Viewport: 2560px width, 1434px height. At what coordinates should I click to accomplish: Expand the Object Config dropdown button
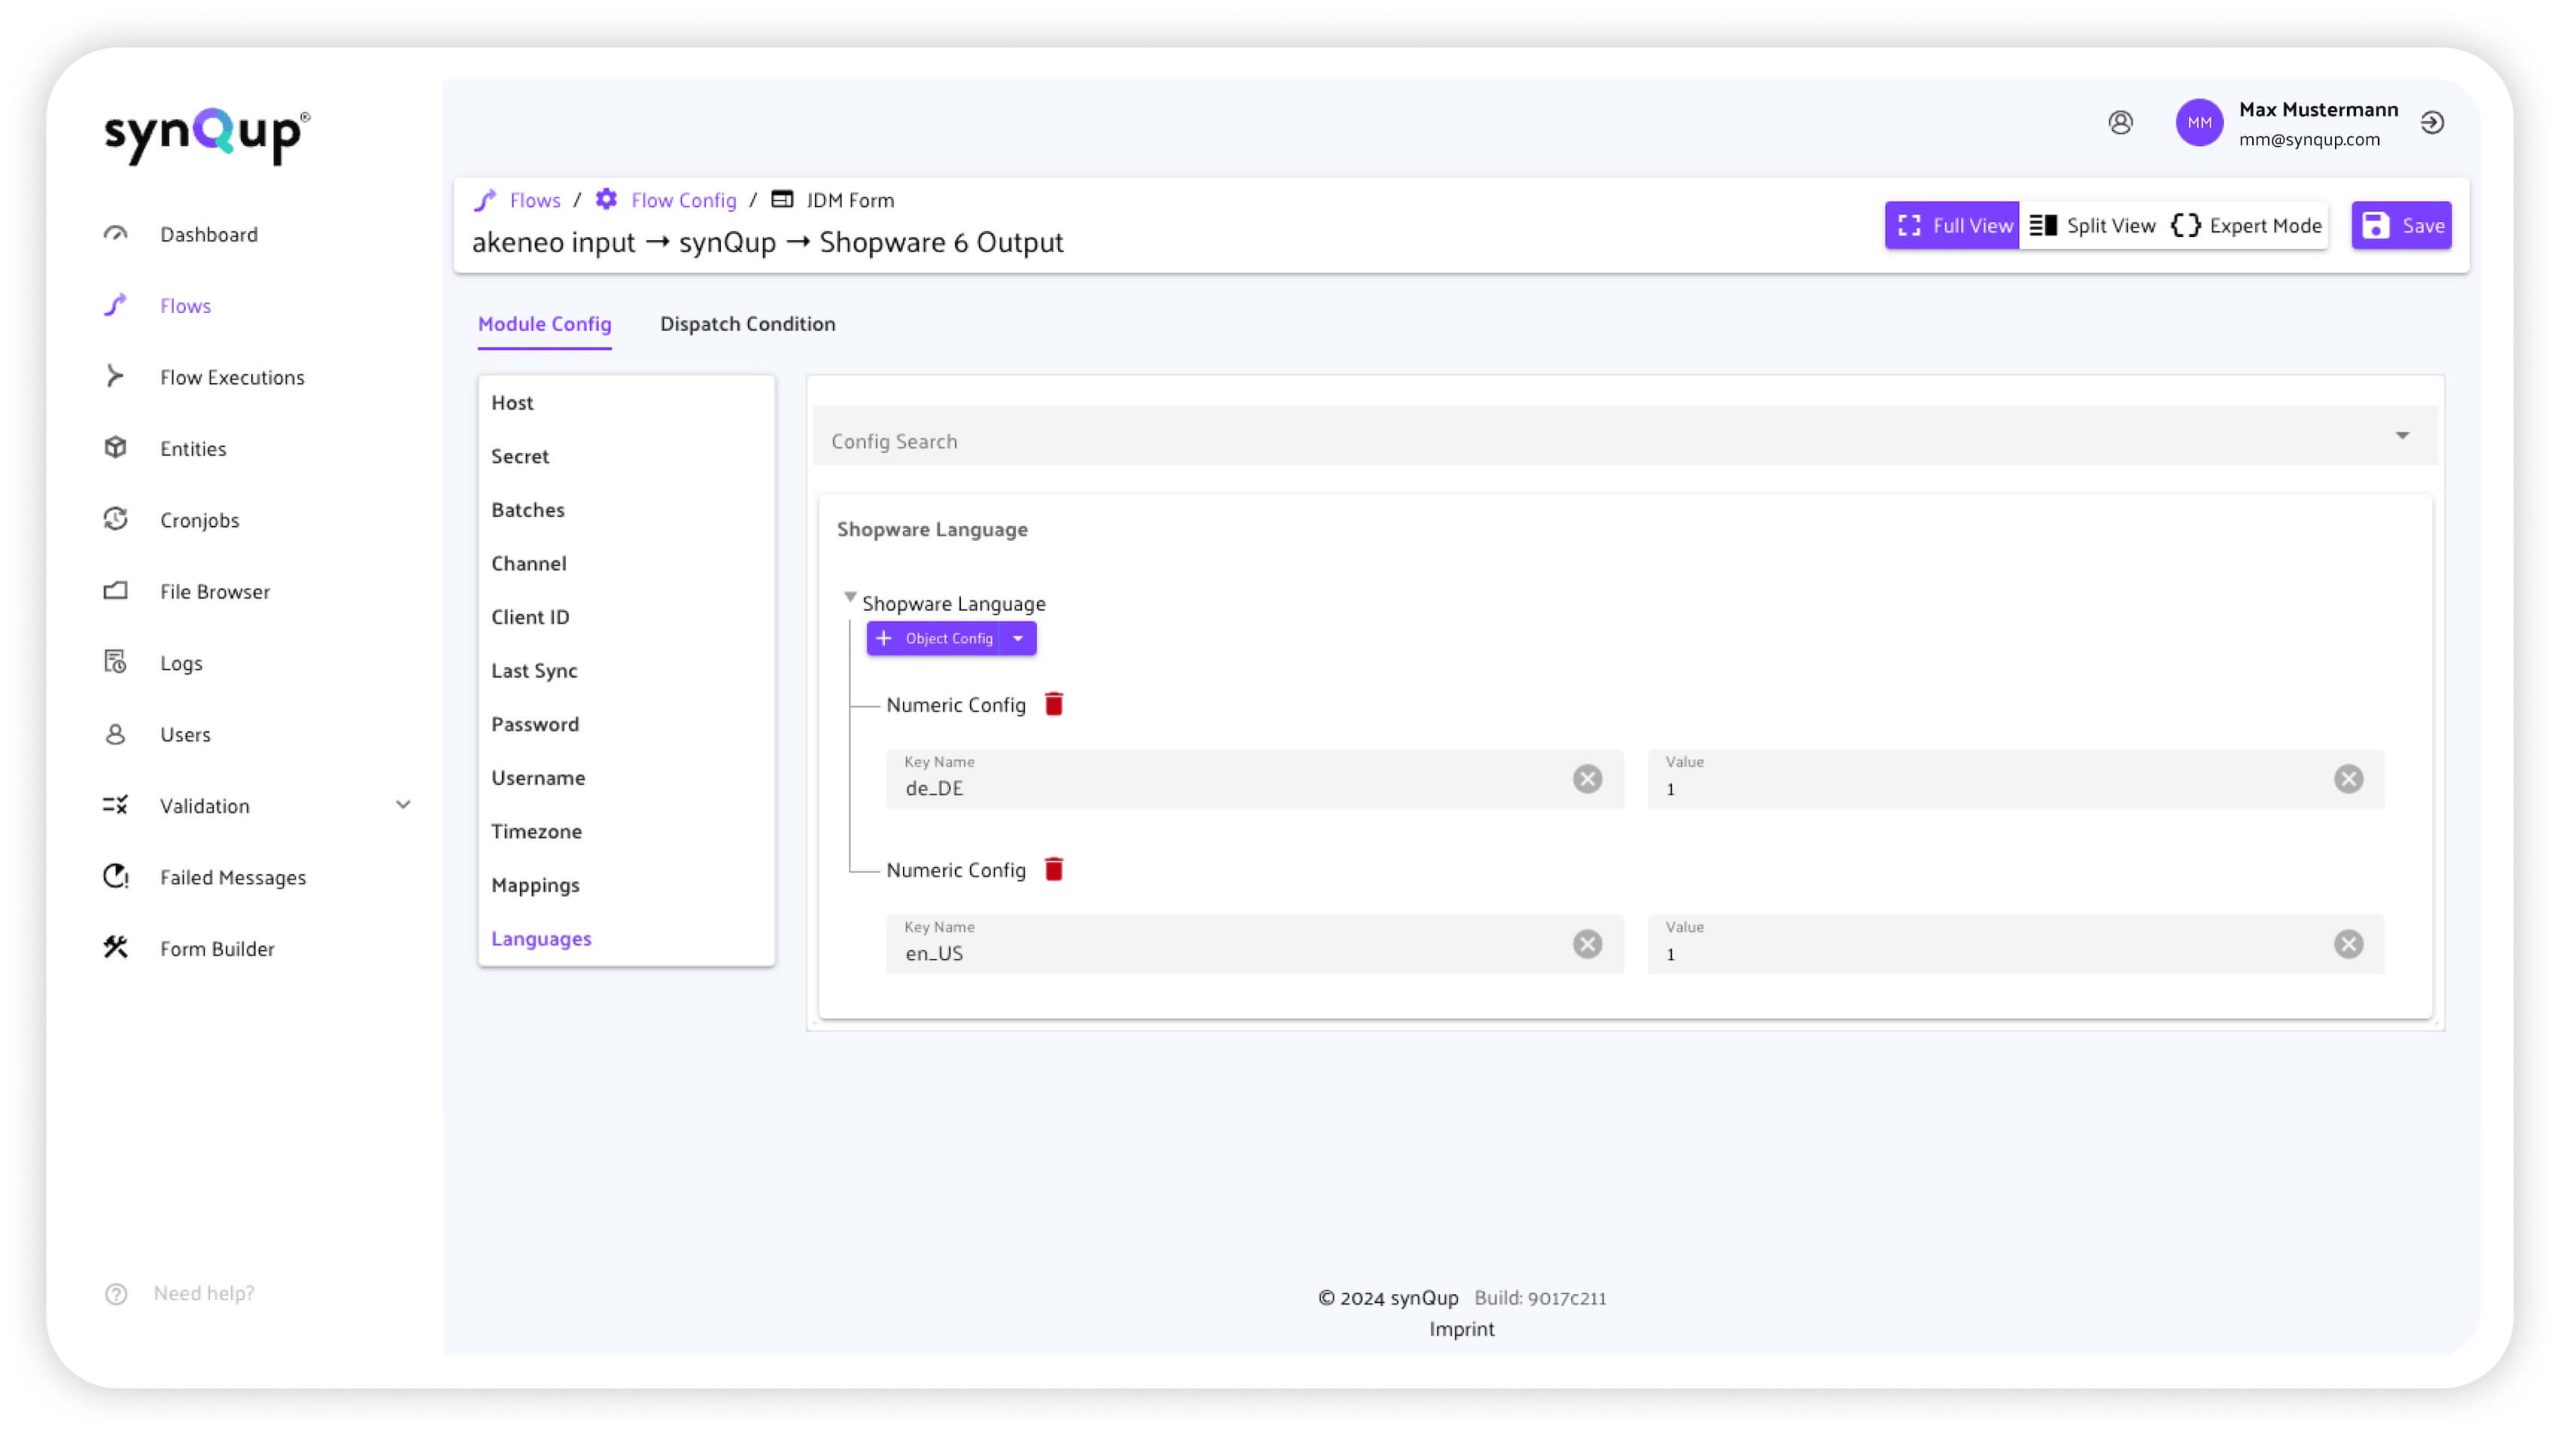(1020, 636)
